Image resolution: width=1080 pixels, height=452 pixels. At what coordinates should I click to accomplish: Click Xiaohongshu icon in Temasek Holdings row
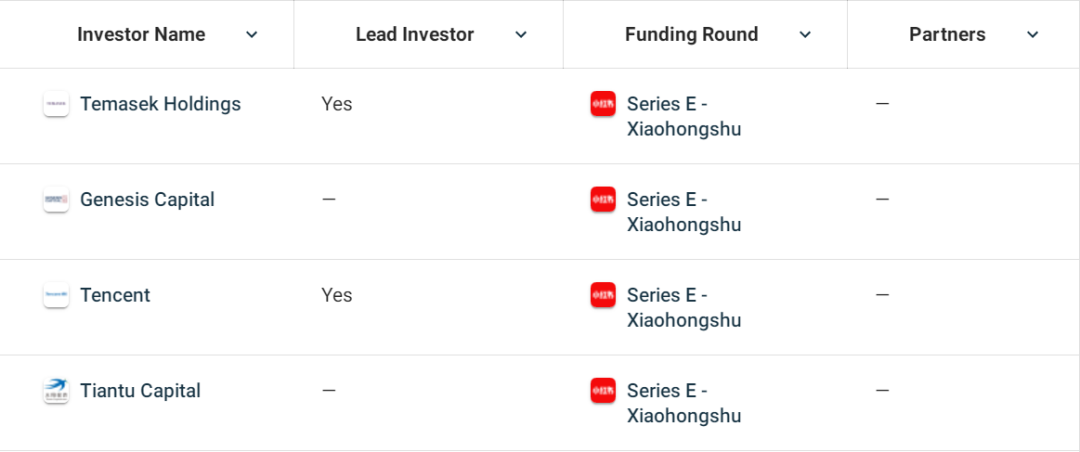[x=603, y=104]
